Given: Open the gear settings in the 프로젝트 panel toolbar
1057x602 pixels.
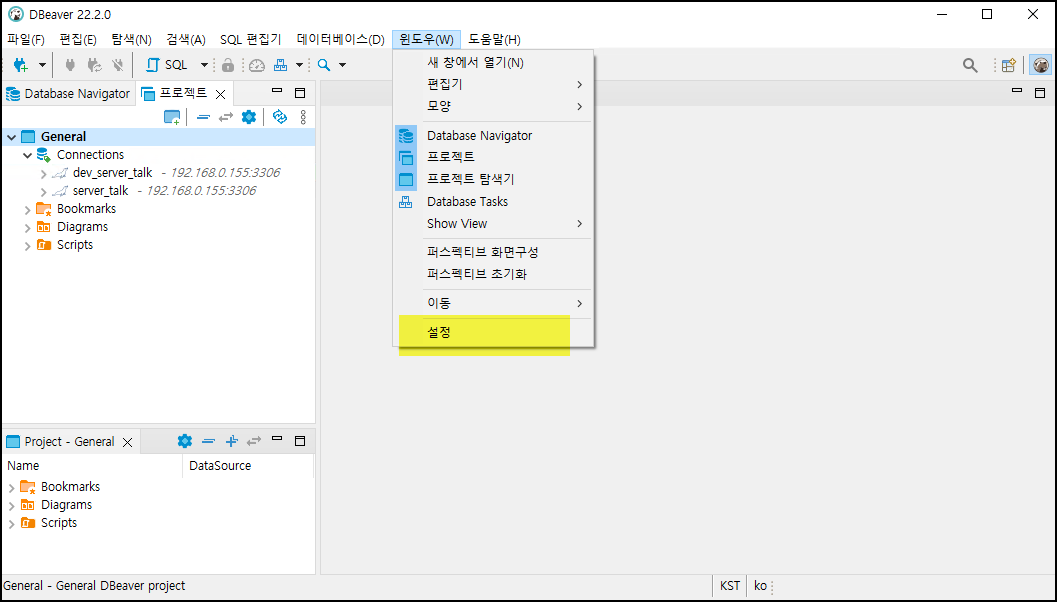Looking at the screenshot, I should pos(249,117).
